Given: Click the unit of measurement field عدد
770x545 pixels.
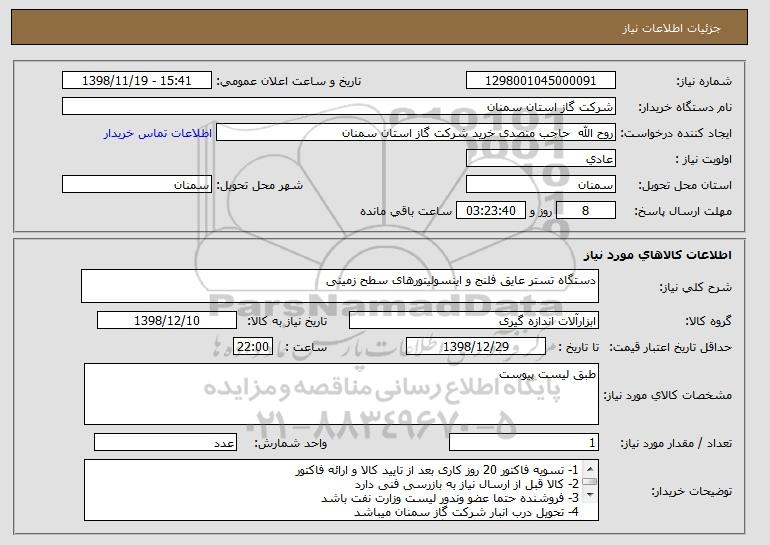Looking at the screenshot, I should point(165,442).
